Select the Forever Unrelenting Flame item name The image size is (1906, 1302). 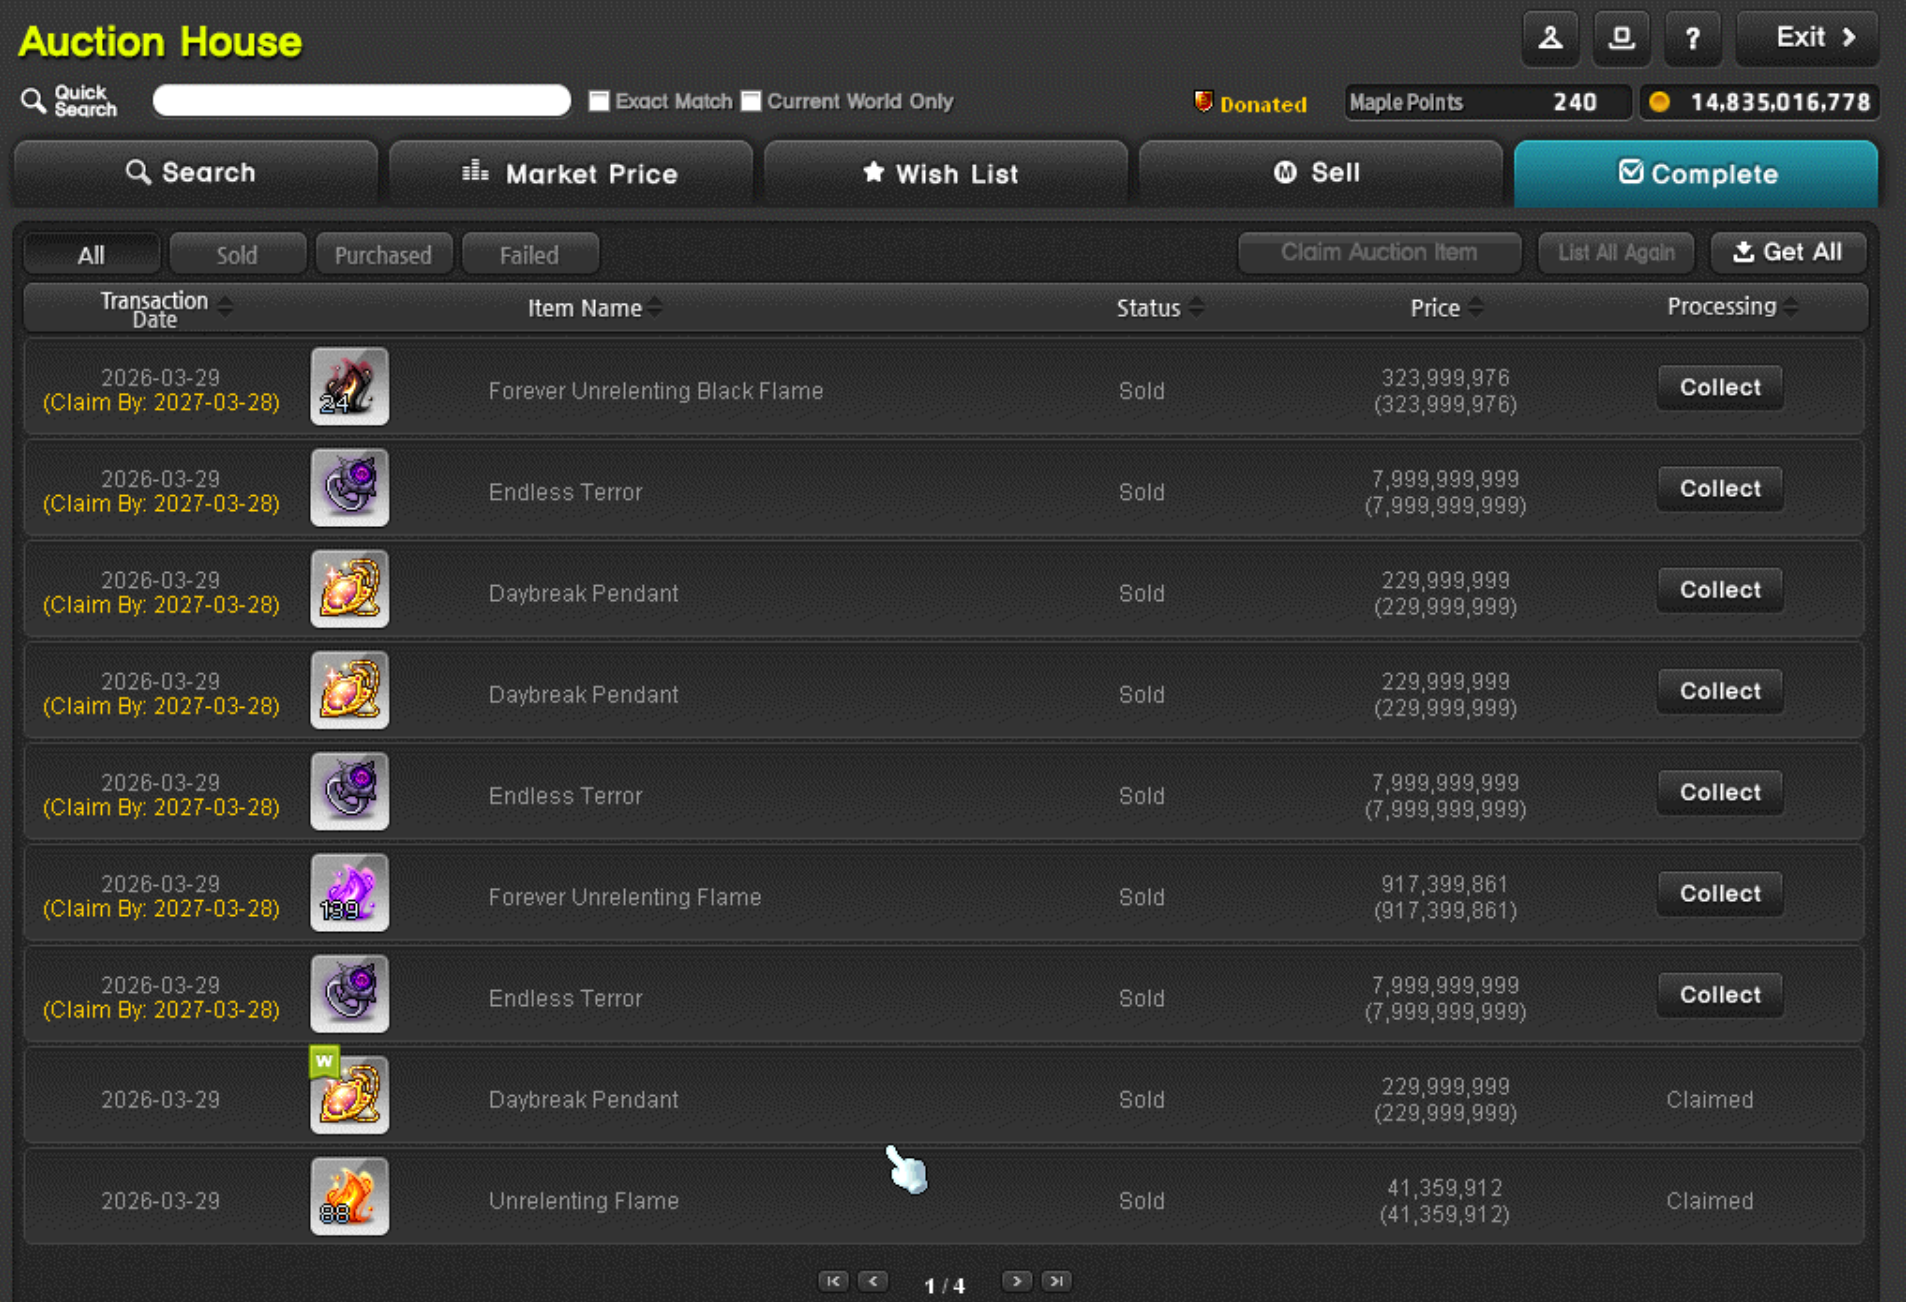coord(625,897)
